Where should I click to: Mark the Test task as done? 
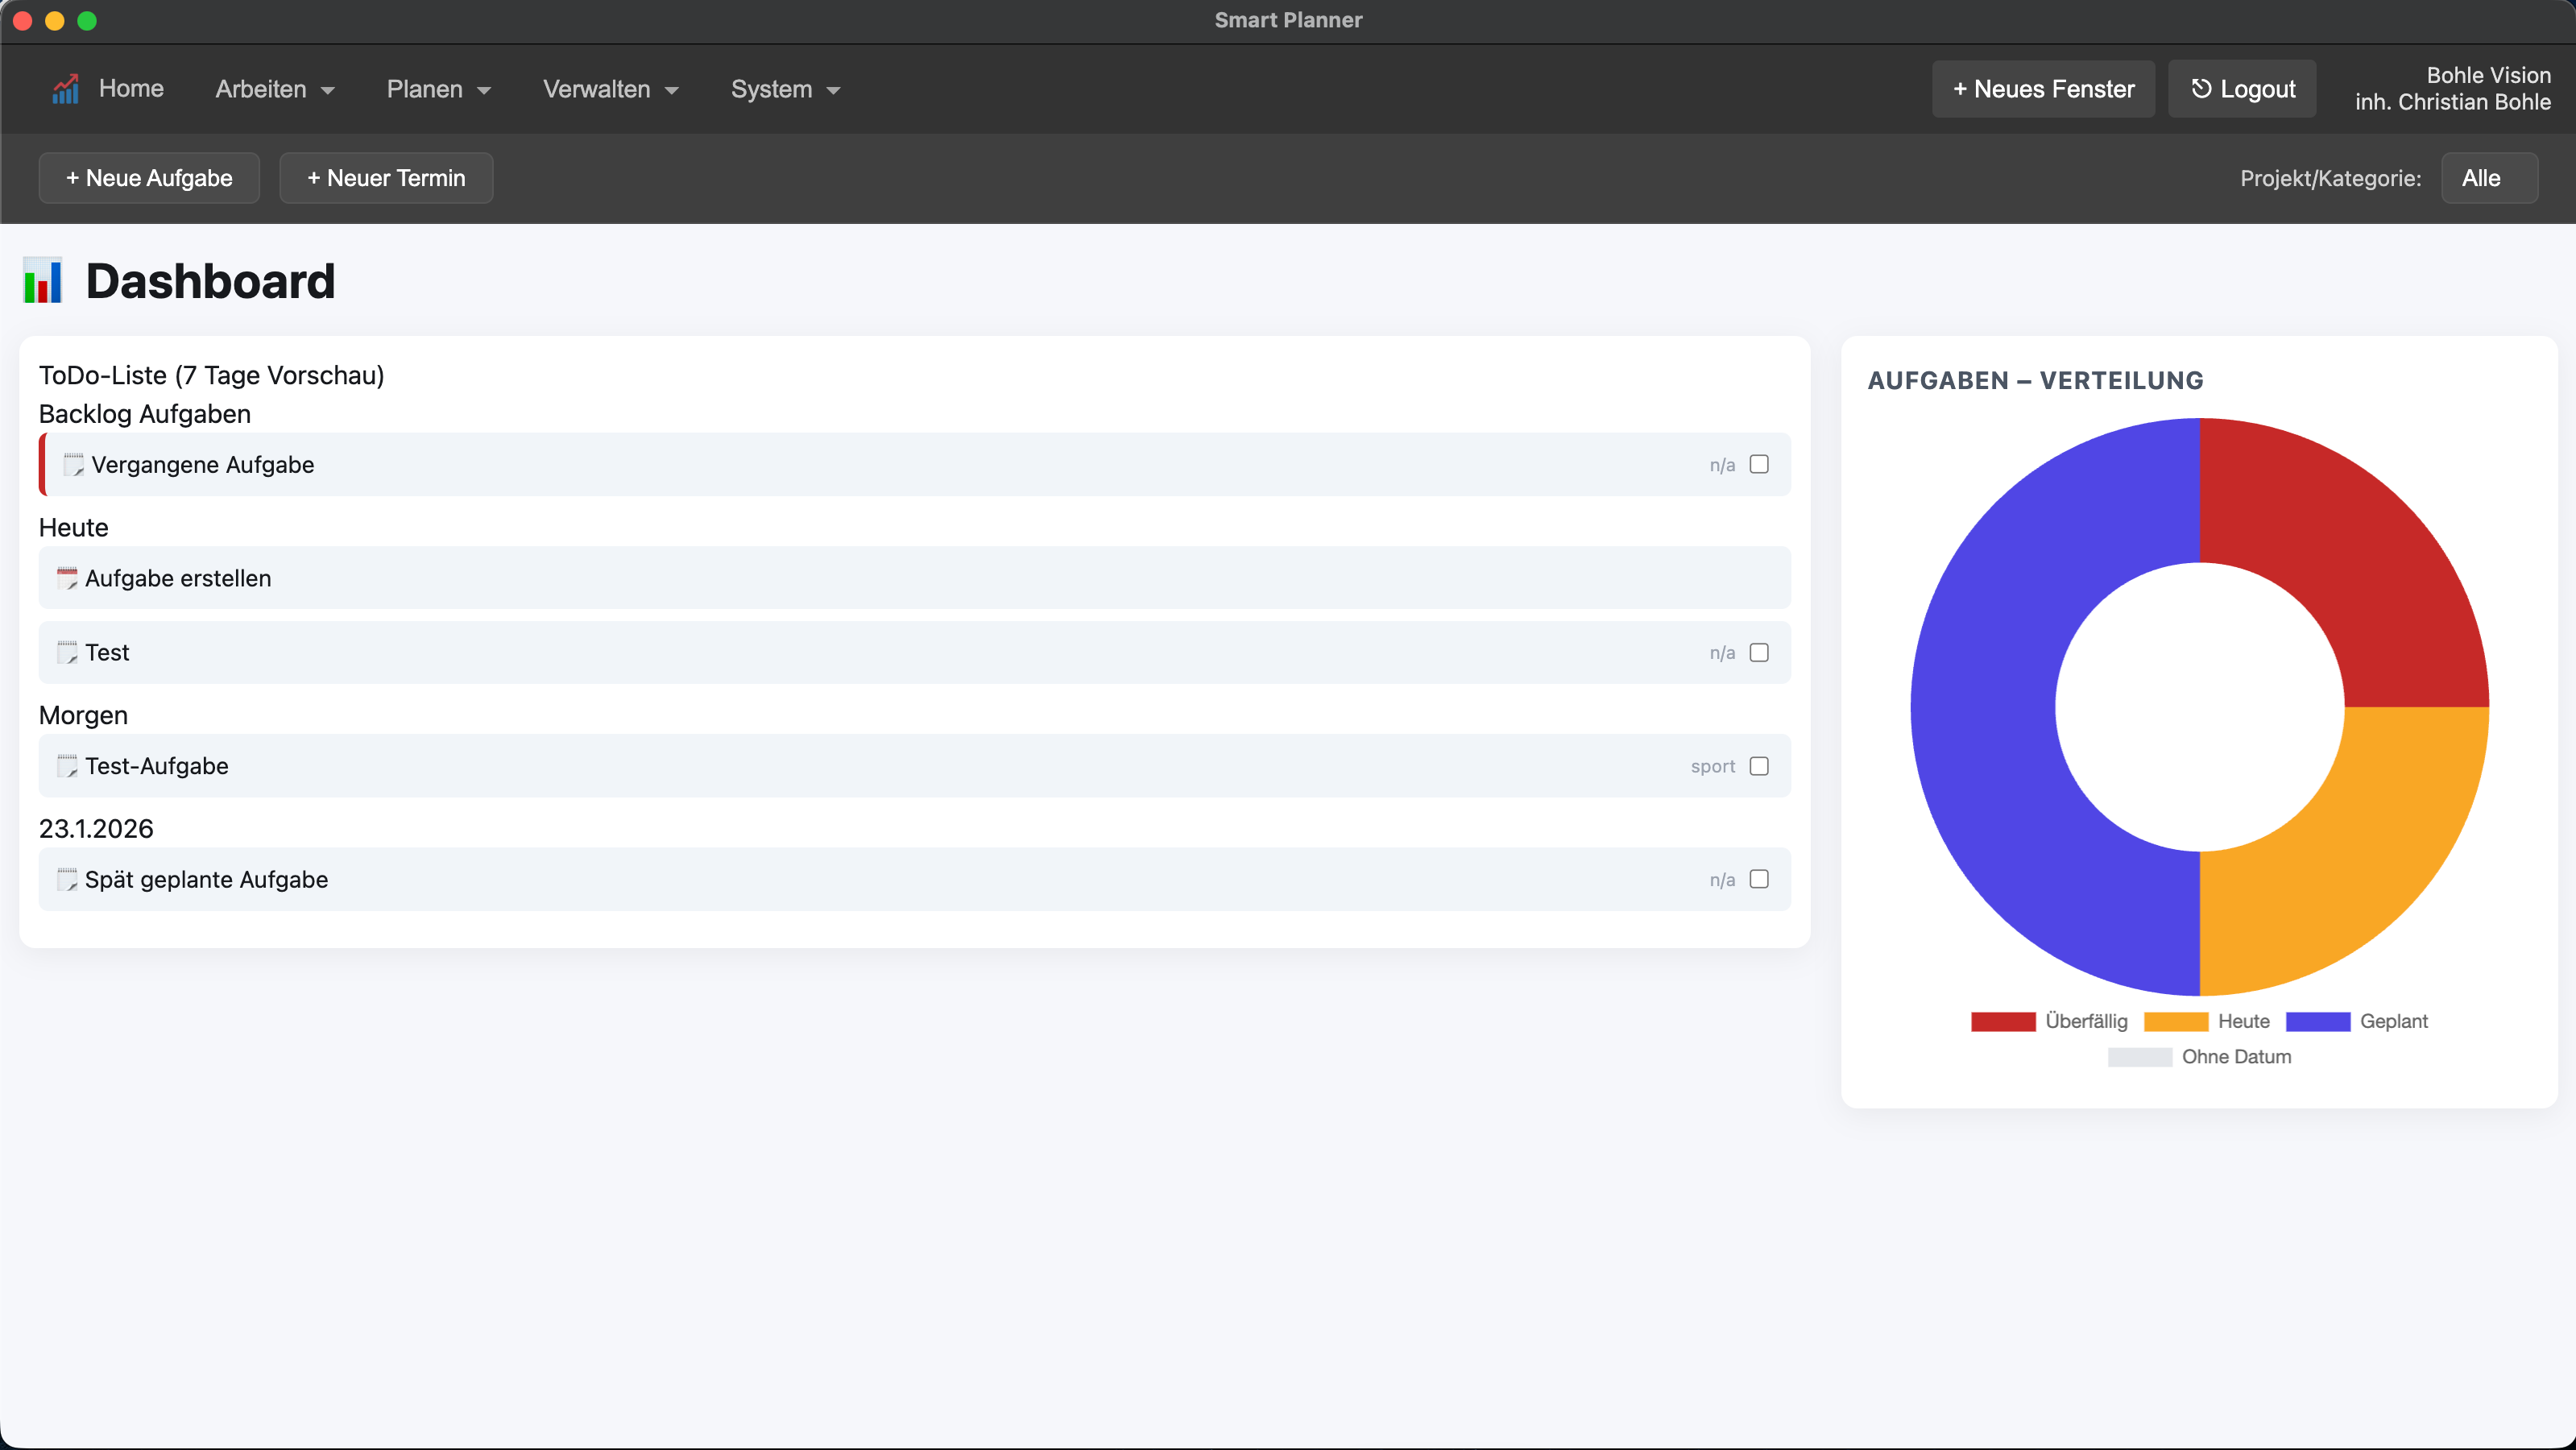(x=1758, y=653)
